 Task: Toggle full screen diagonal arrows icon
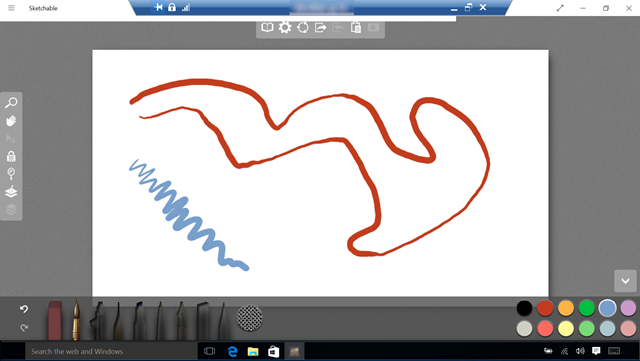pos(560,8)
